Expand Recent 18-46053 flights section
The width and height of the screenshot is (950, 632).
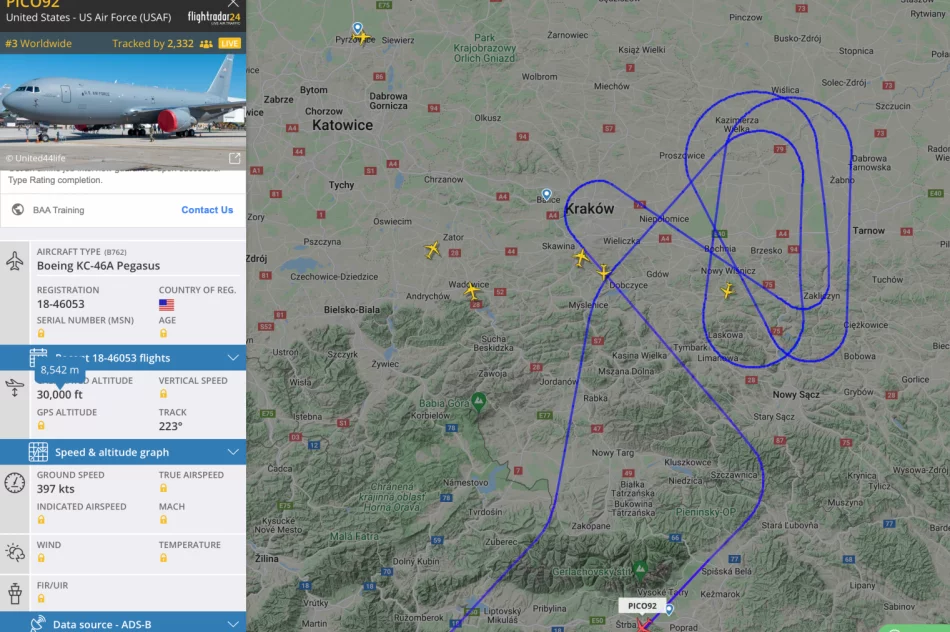click(123, 358)
